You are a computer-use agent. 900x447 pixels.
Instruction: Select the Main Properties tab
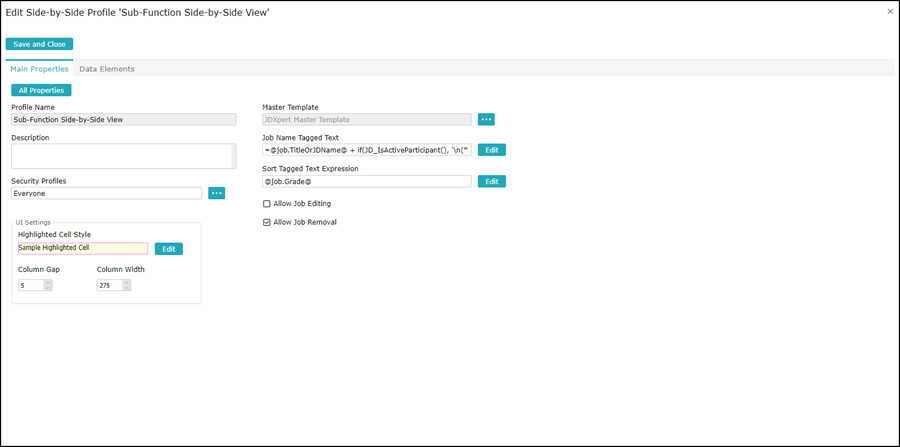coord(39,69)
